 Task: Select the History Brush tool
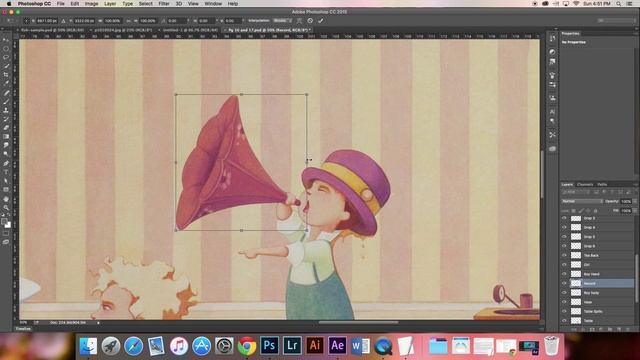(x=6, y=119)
